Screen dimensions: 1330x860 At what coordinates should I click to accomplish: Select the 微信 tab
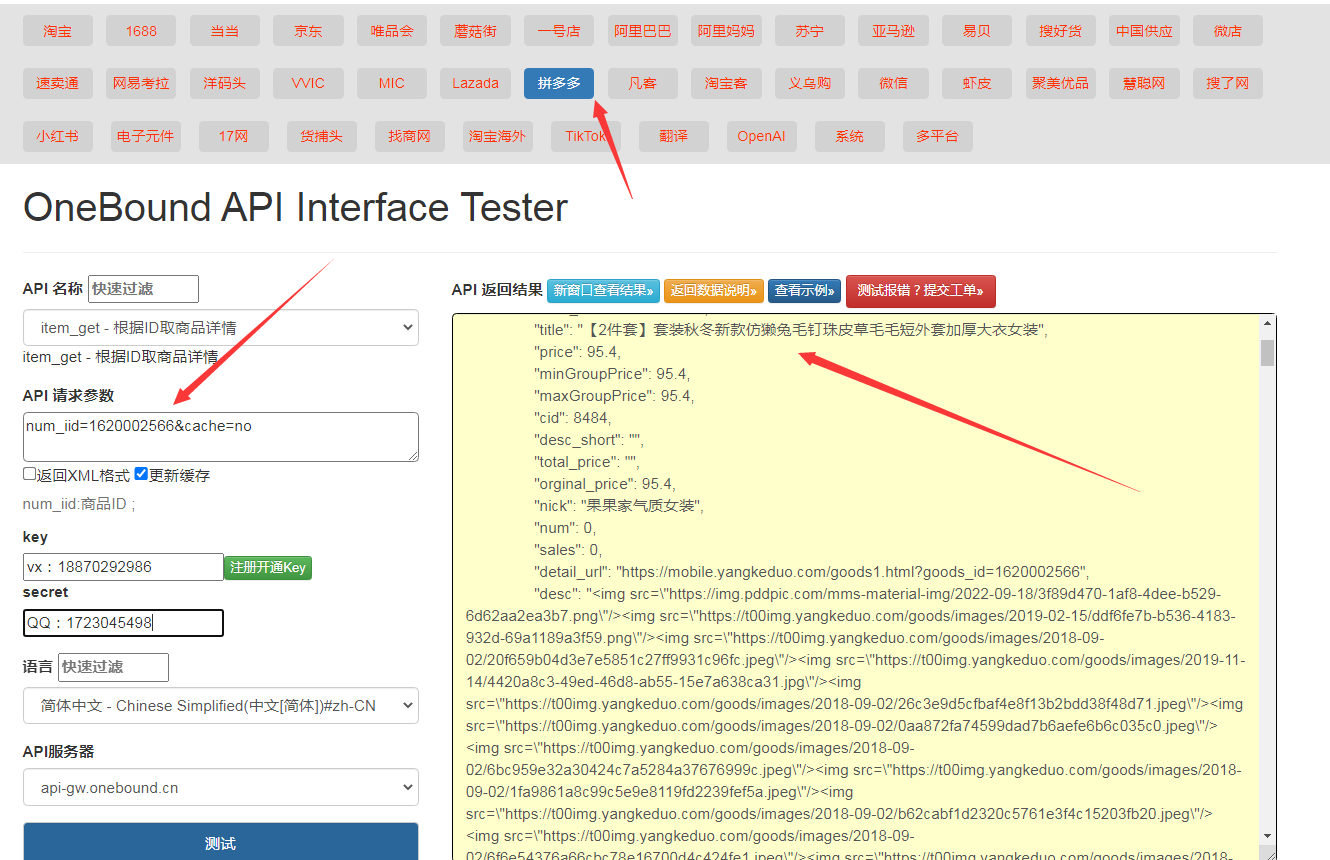point(893,83)
